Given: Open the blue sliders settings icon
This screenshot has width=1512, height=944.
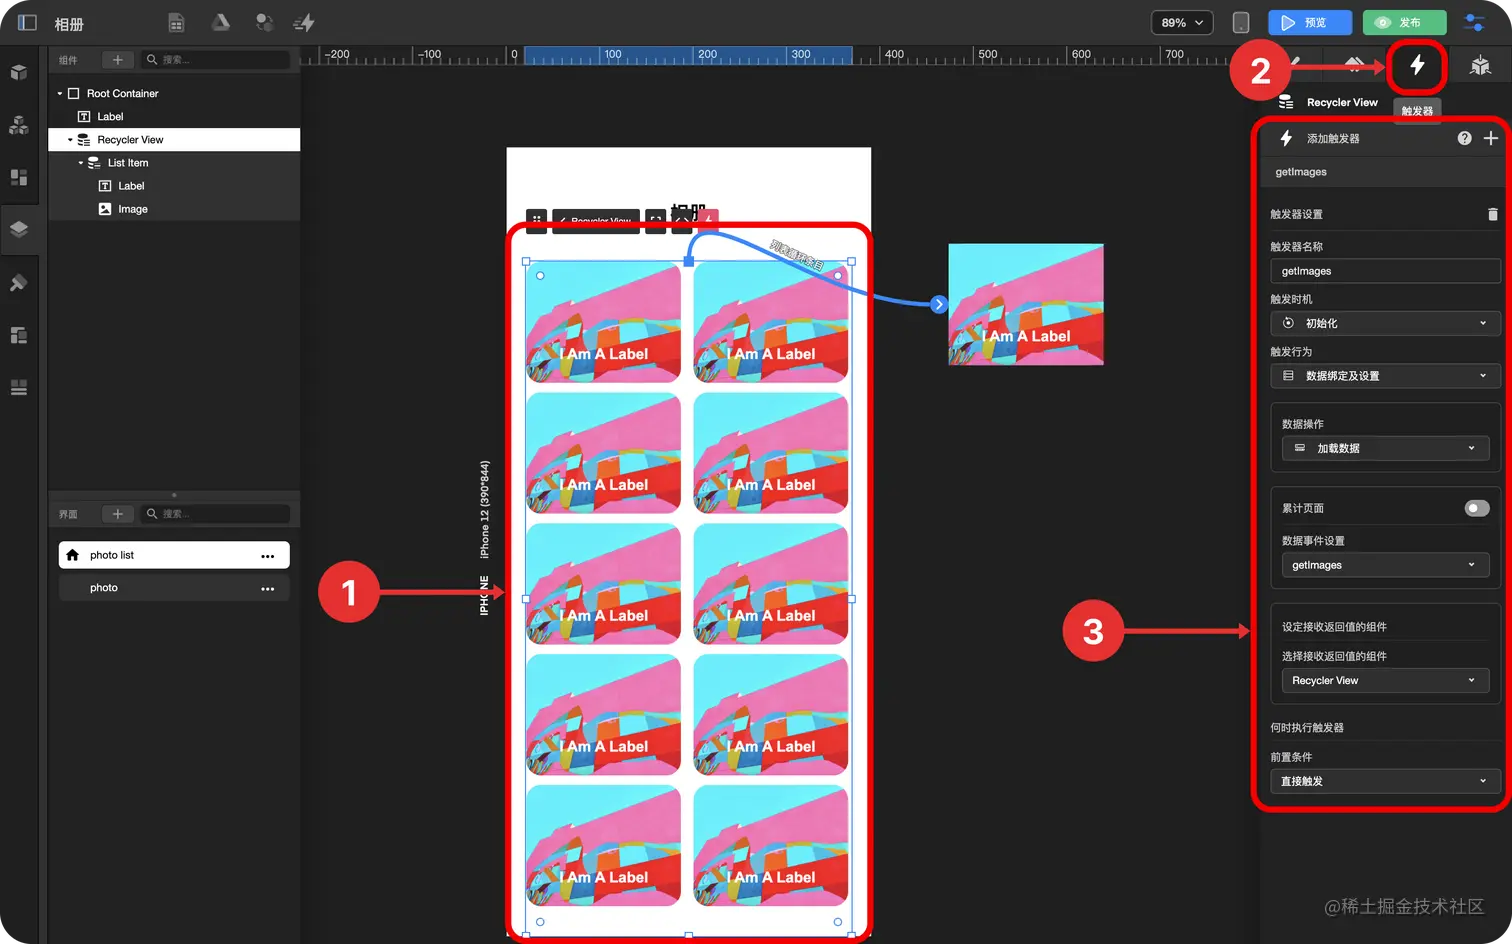Looking at the screenshot, I should point(1474,22).
